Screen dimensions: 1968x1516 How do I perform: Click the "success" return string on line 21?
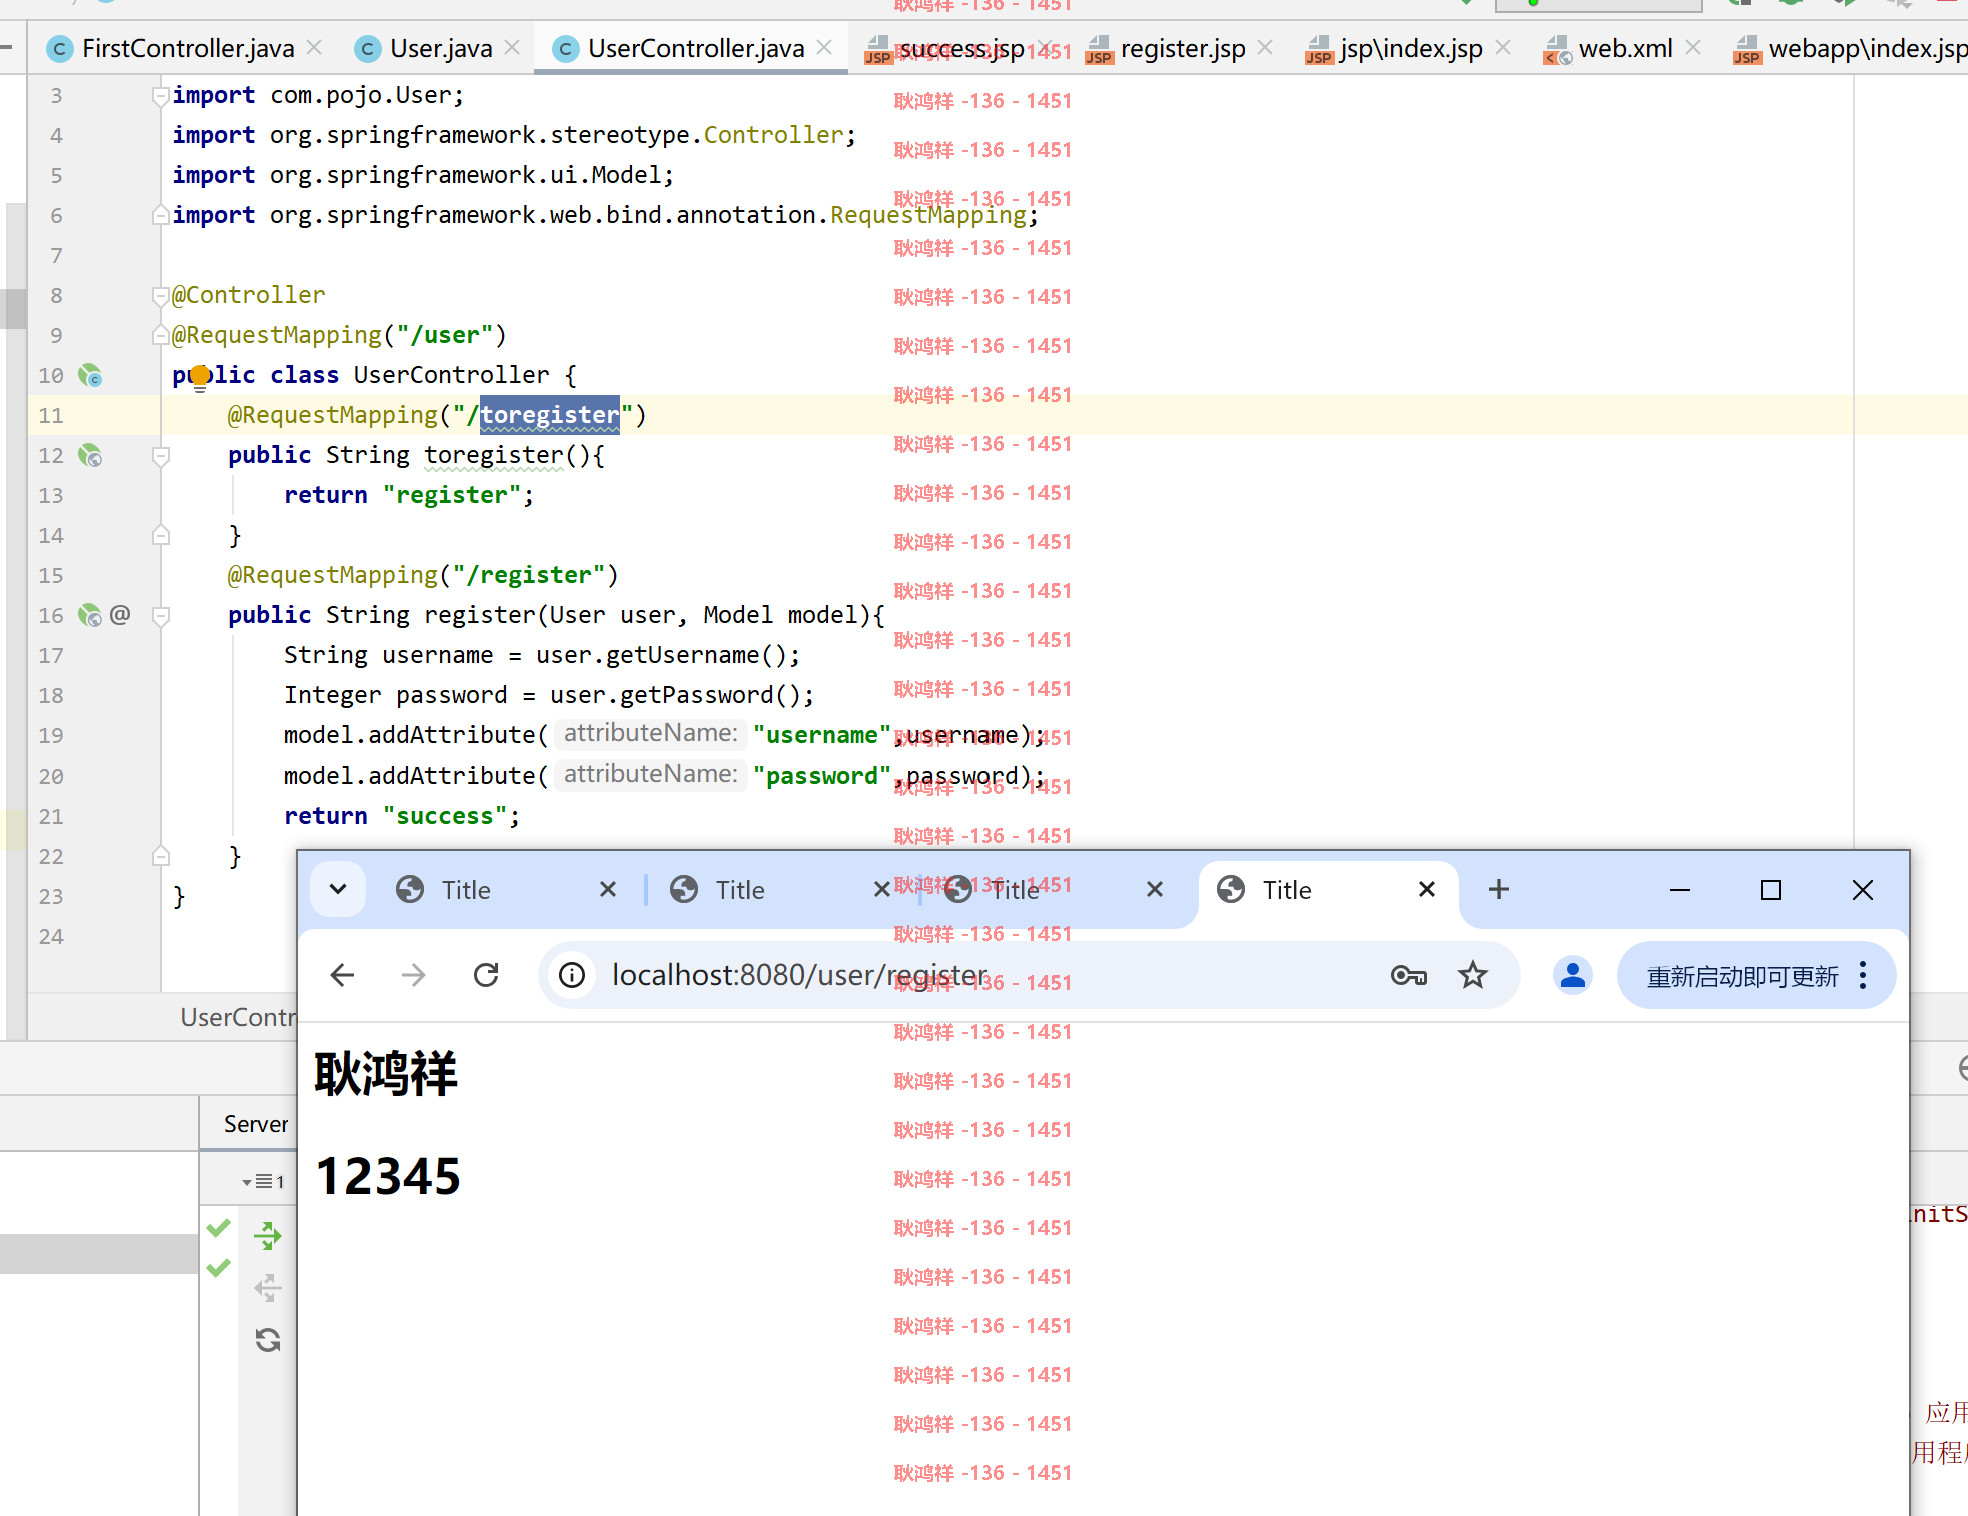pyautogui.click(x=445, y=816)
